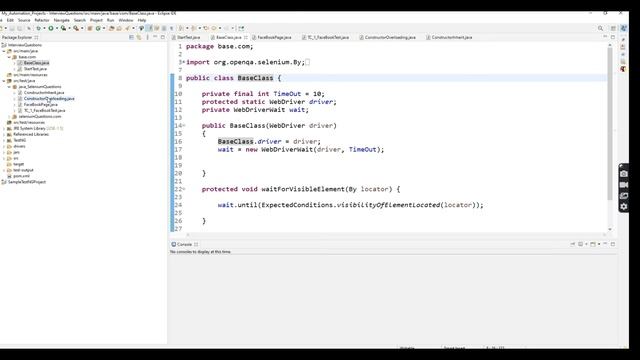Click the New Java Class toolbar icon
This screenshot has height=360, width=640.
[98, 28]
